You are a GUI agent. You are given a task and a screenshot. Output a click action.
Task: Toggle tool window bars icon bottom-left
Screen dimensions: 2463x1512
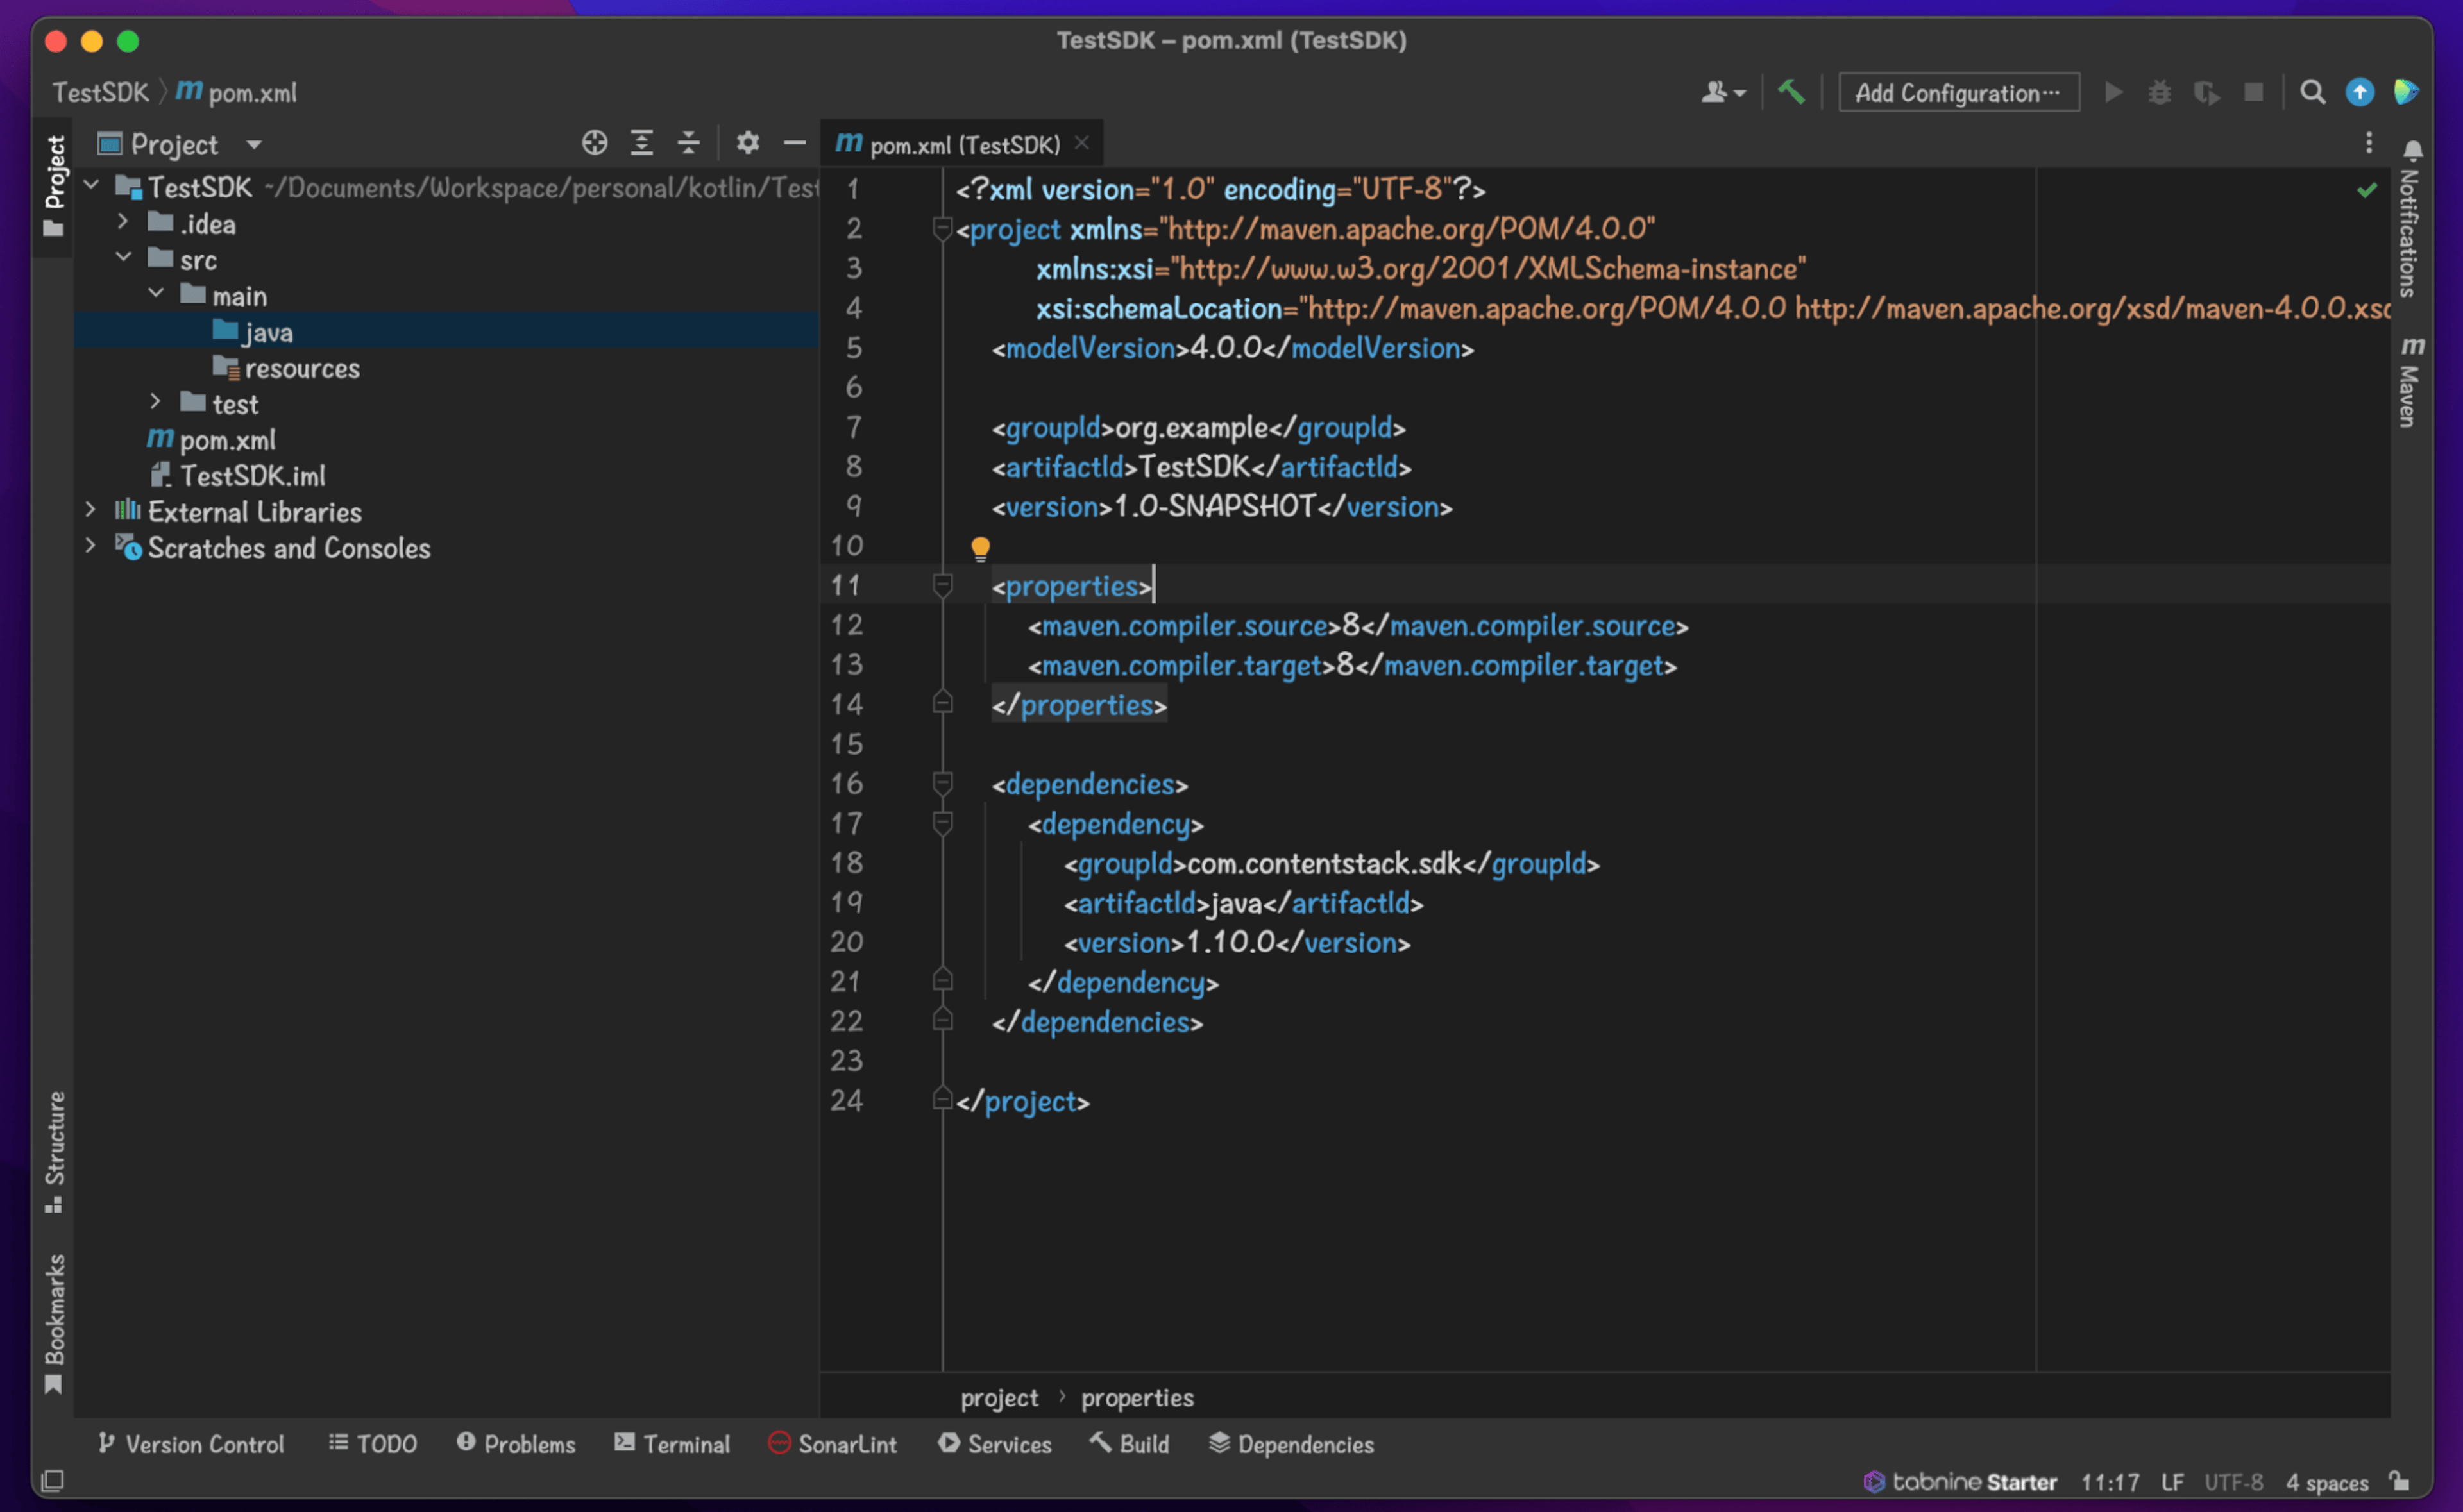tap(53, 1480)
